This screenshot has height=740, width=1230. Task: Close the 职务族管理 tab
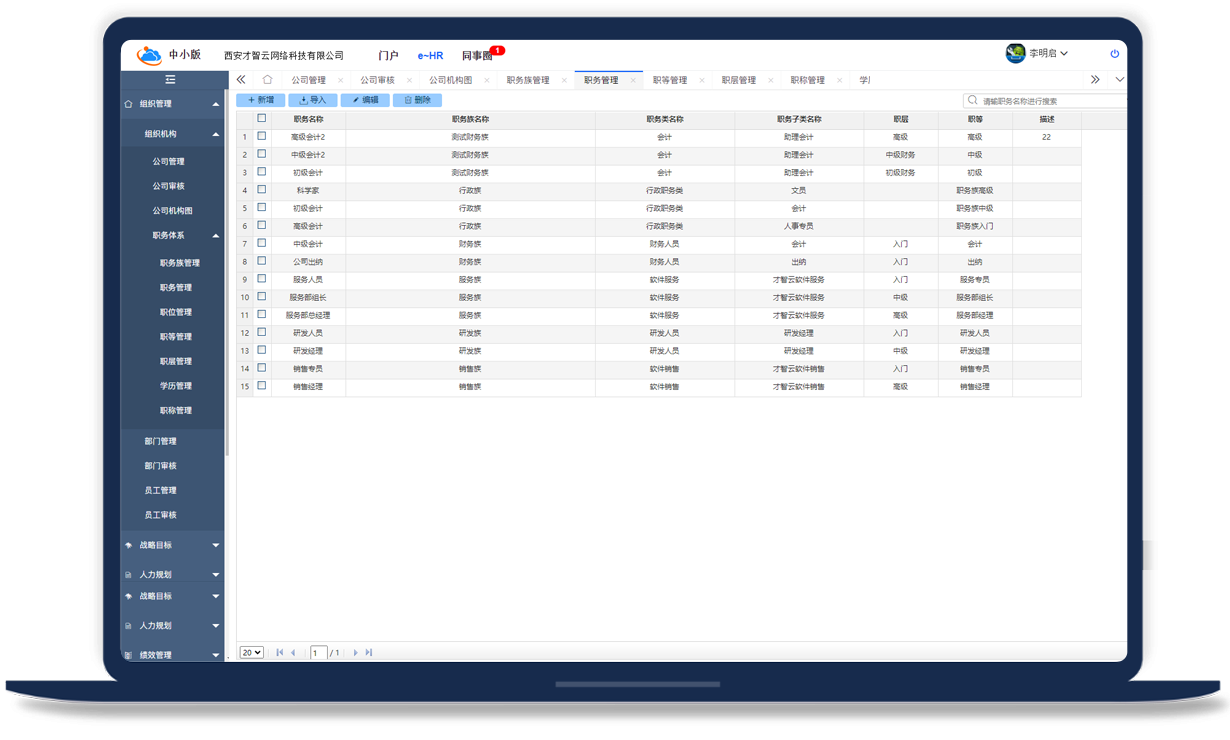(564, 80)
